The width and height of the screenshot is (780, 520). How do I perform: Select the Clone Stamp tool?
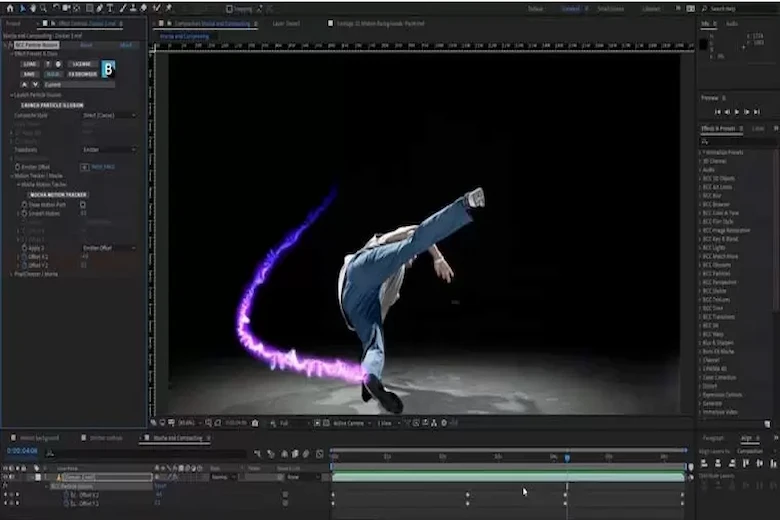click(133, 8)
